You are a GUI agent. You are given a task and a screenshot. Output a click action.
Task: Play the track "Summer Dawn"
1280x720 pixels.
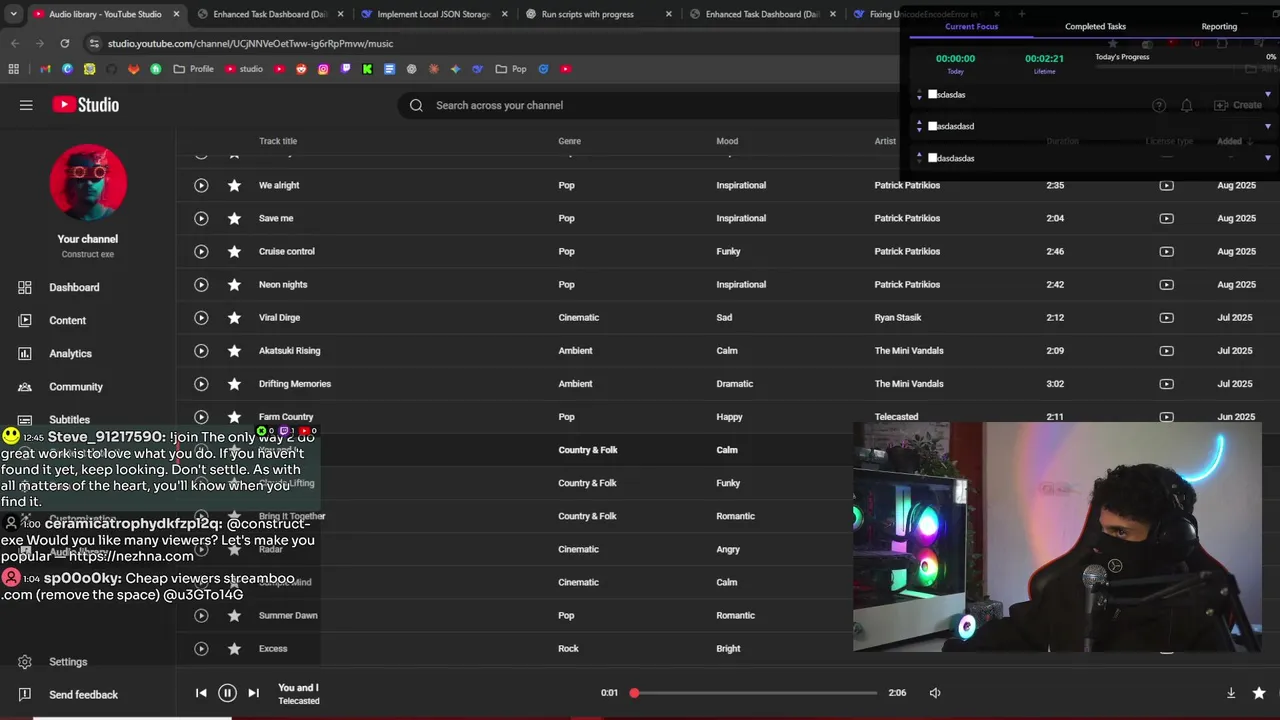point(201,615)
